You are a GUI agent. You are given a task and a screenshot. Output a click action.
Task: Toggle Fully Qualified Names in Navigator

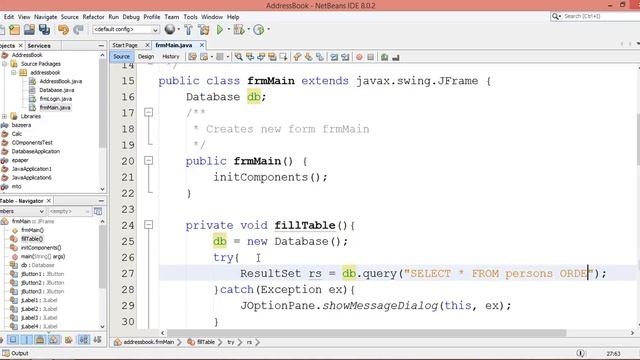pos(68,340)
